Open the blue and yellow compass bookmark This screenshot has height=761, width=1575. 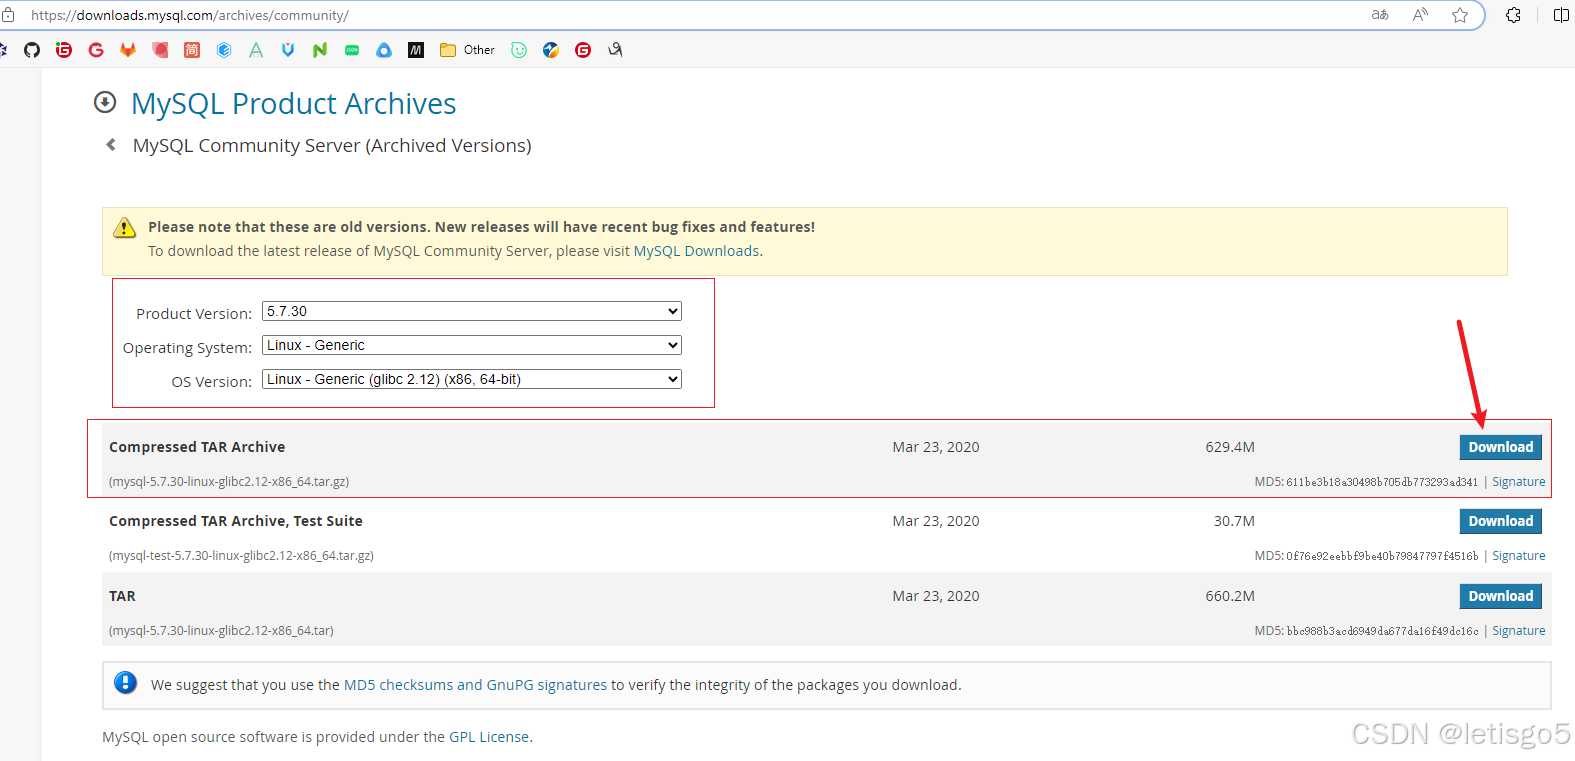(x=551, y=50)
